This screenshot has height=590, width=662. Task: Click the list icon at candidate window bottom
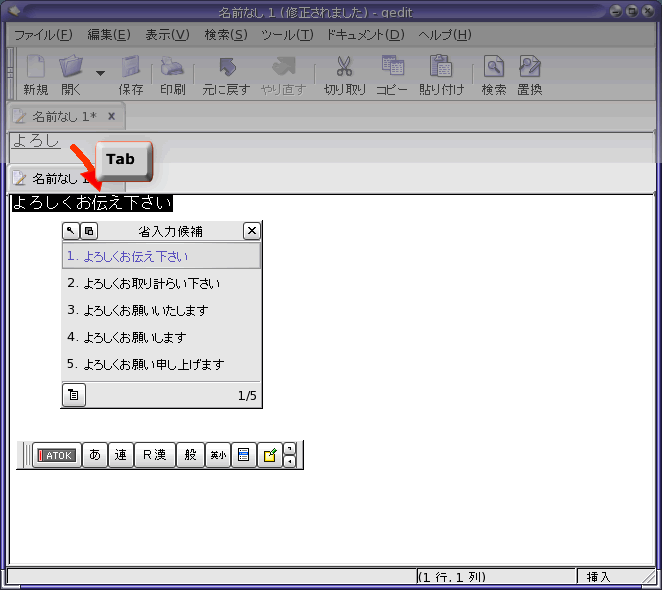click(x=74, y=395)
